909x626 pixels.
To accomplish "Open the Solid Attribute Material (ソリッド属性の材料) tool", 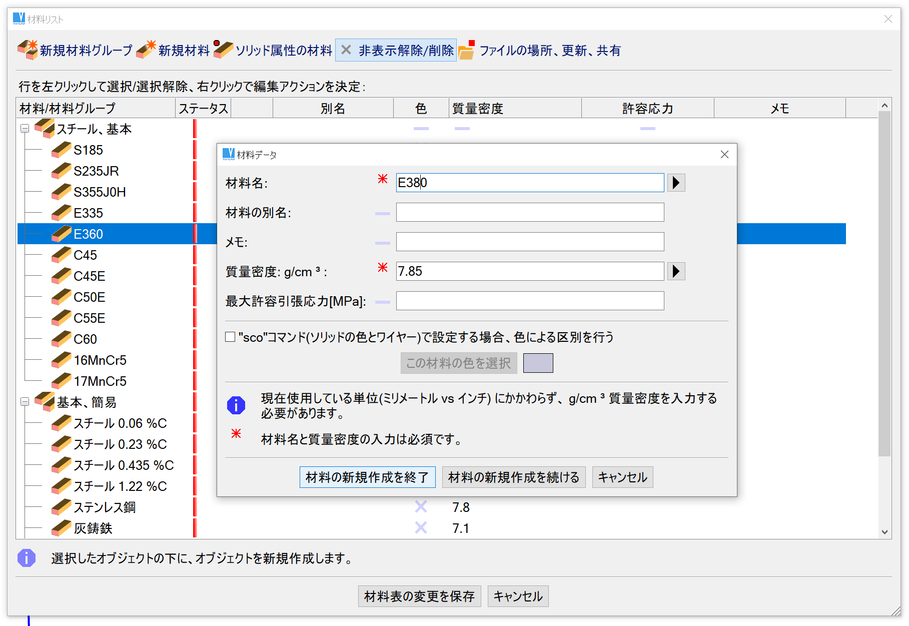I will tap(223, 50).
